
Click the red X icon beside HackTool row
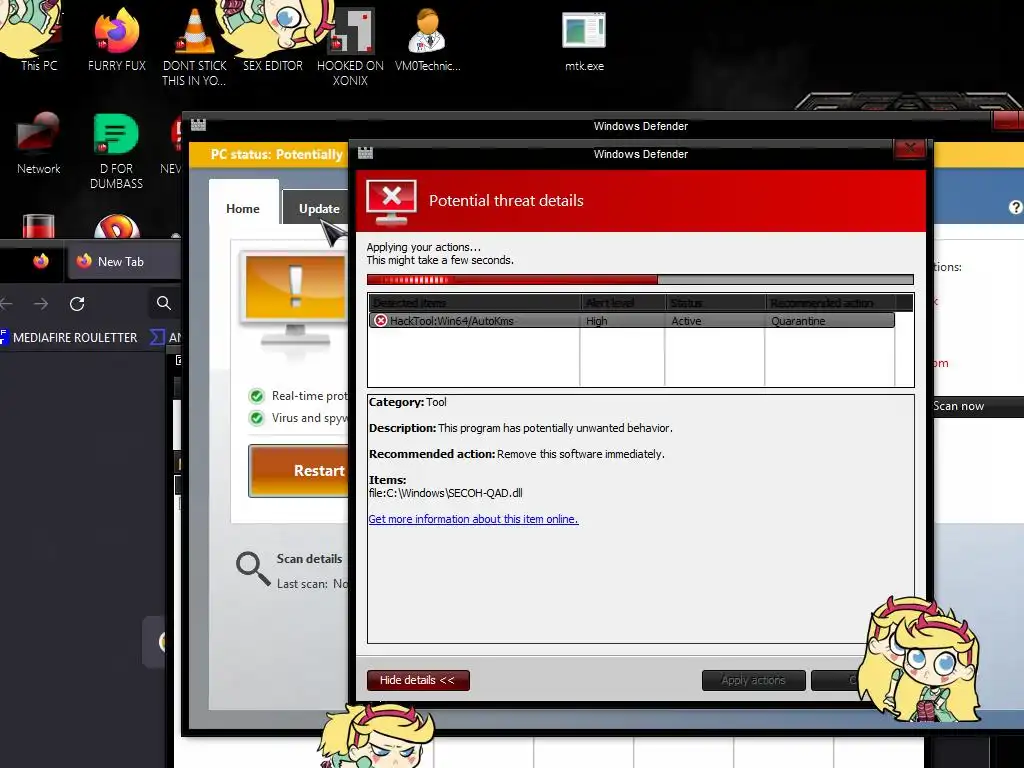point(380,321)
